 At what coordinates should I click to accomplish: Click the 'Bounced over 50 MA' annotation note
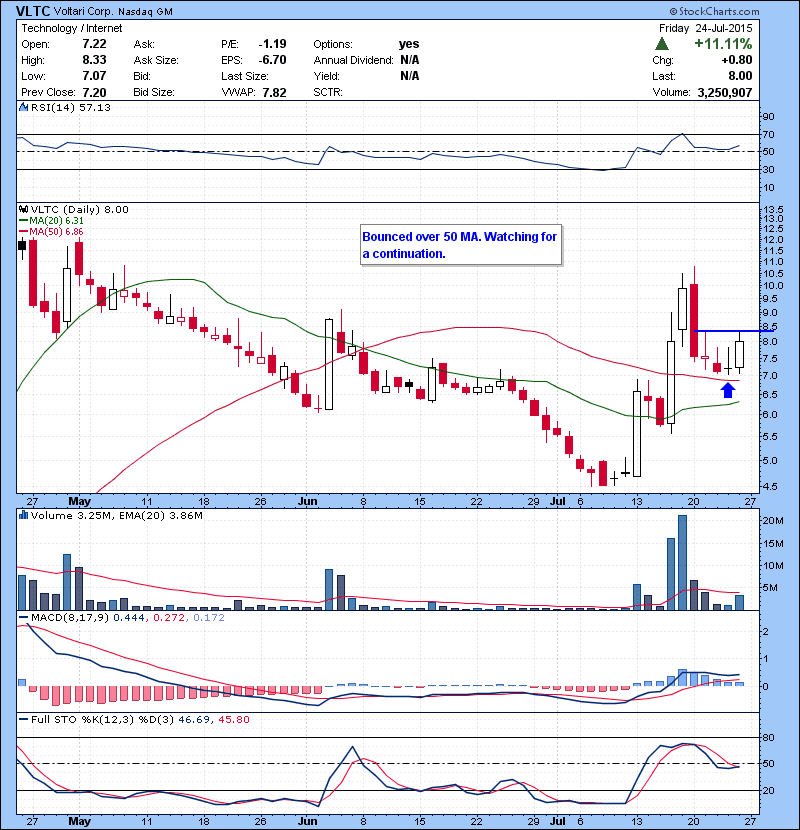coord(461,245)
